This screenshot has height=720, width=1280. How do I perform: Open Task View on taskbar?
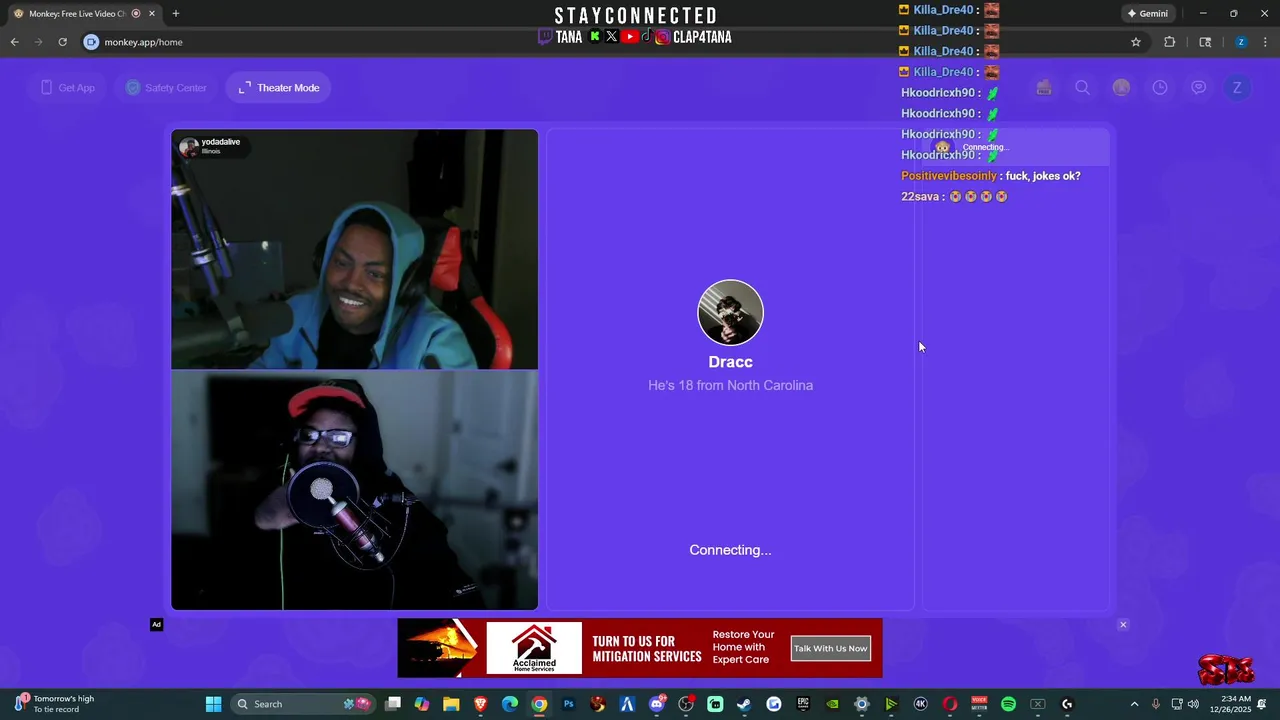(x=393, y=704)
